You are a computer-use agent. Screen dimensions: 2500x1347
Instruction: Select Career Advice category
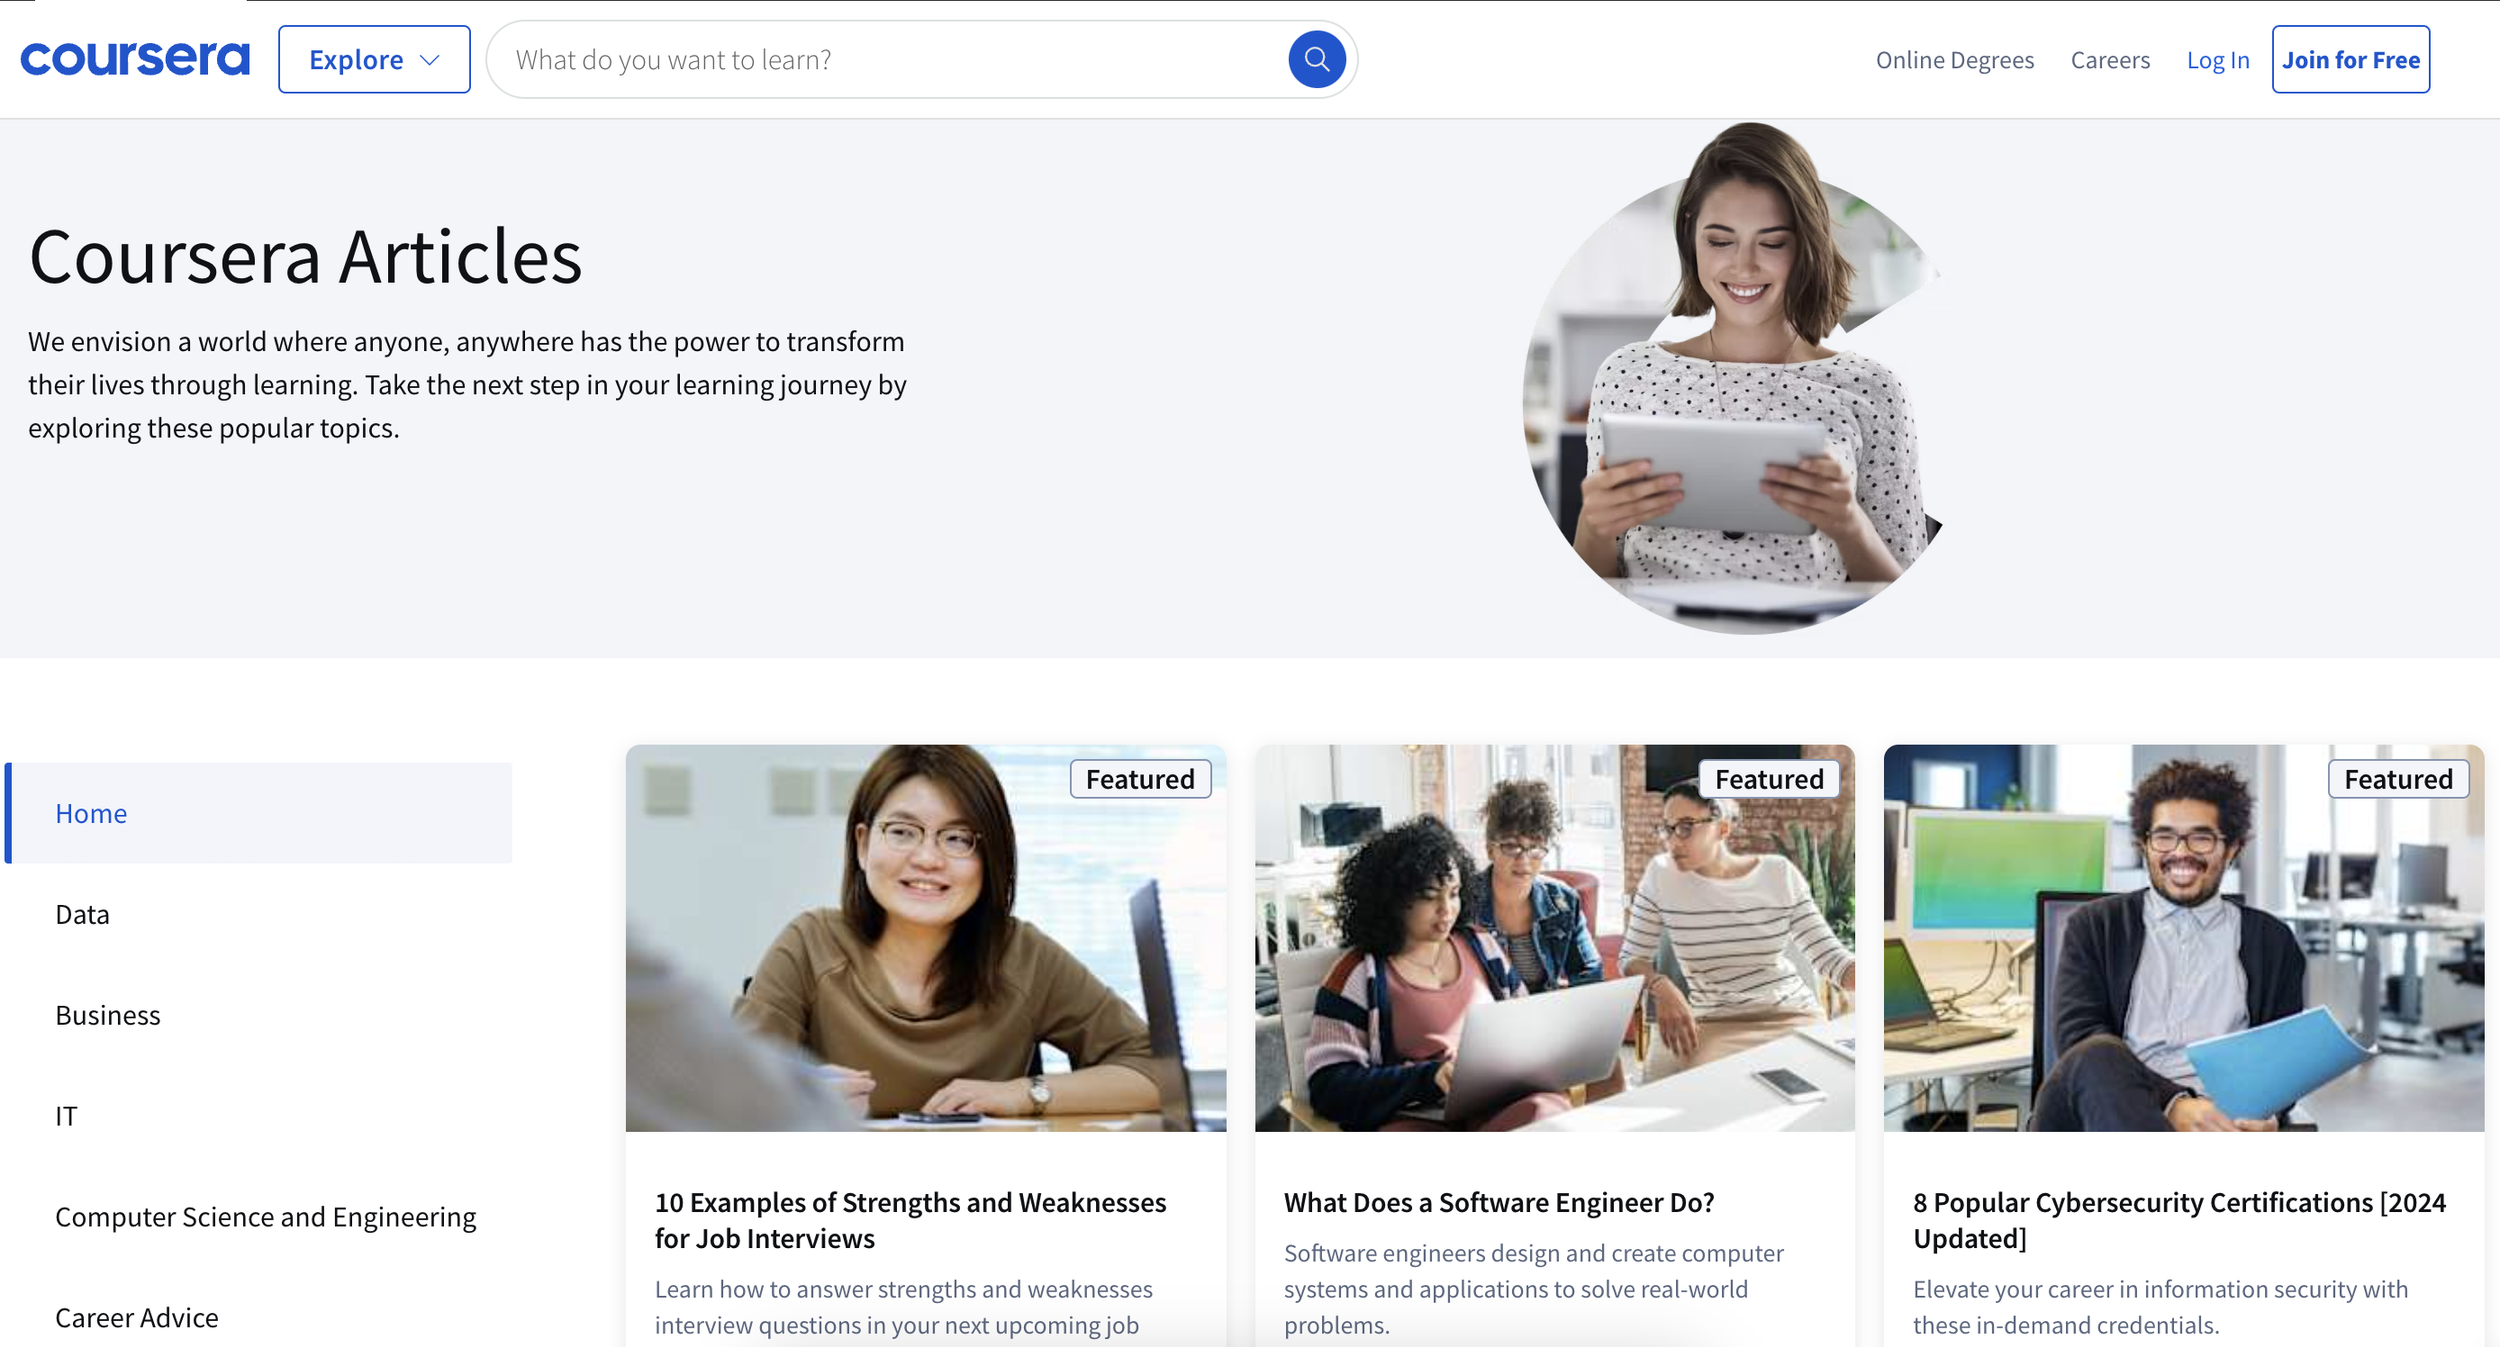(137, 1318)
